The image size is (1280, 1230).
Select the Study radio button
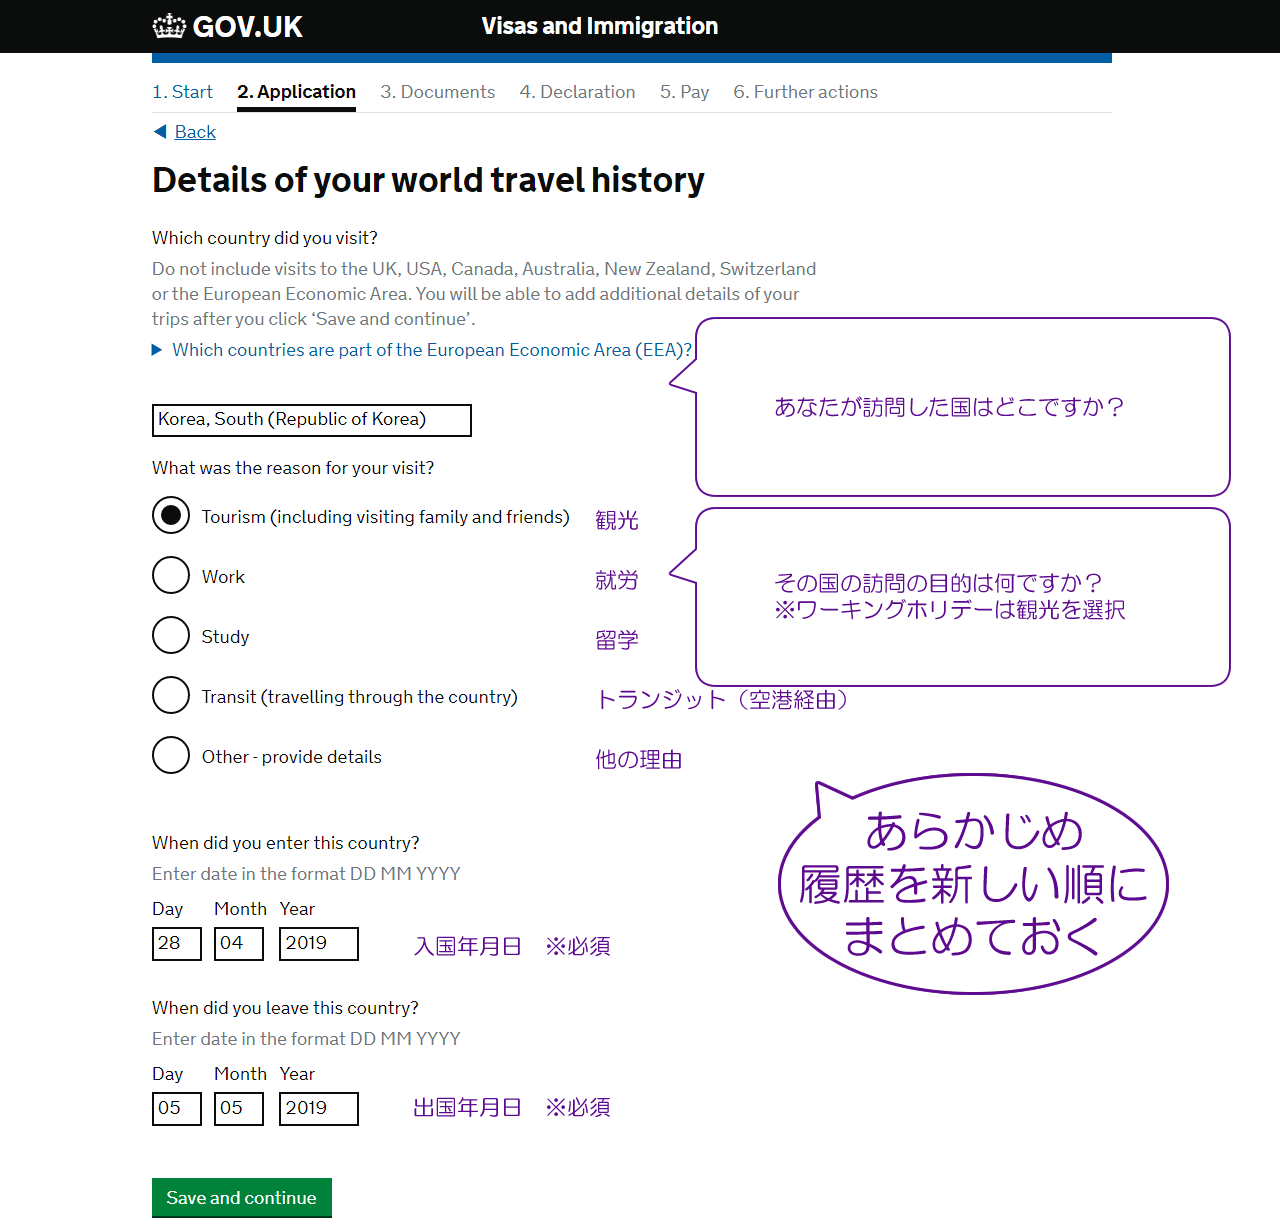click(171, 635)
